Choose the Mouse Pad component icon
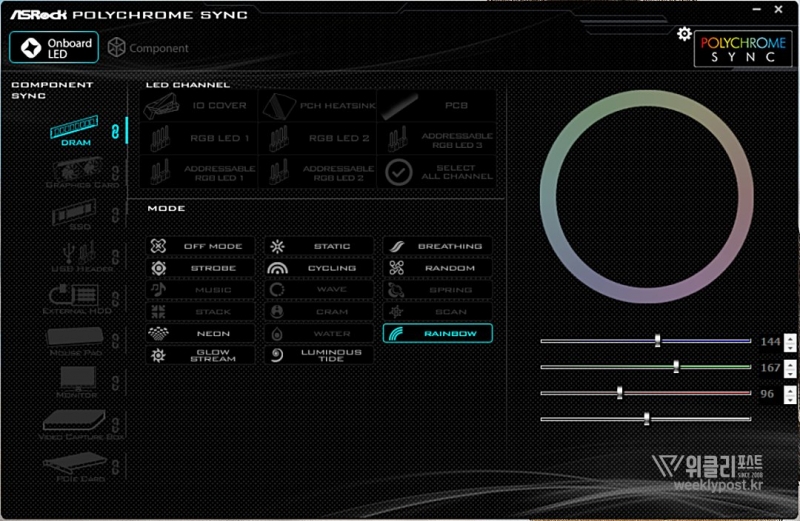Screen dimensions: 800x521 click(76, 340)
